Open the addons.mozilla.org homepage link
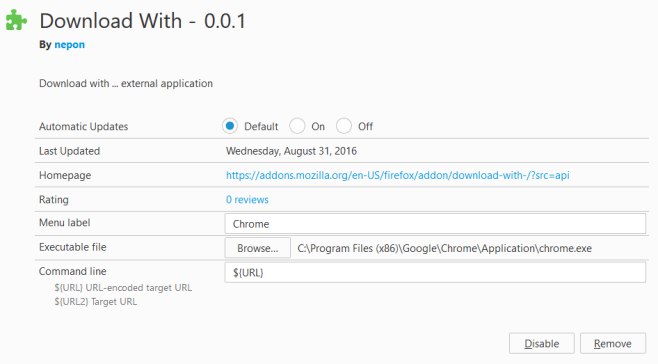Image resolution: width=658 pixels, height=364 pixels. click(397, 175)
